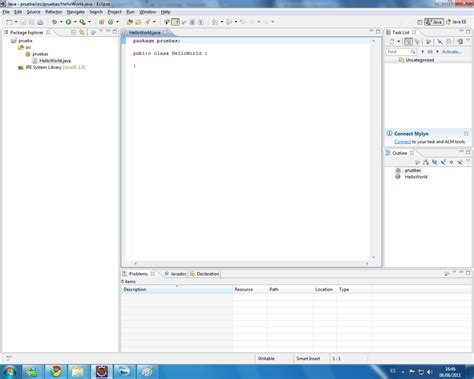Click the Print toolbar icon
The height and width of the screenshot is (379, 474).
point(40,22)
